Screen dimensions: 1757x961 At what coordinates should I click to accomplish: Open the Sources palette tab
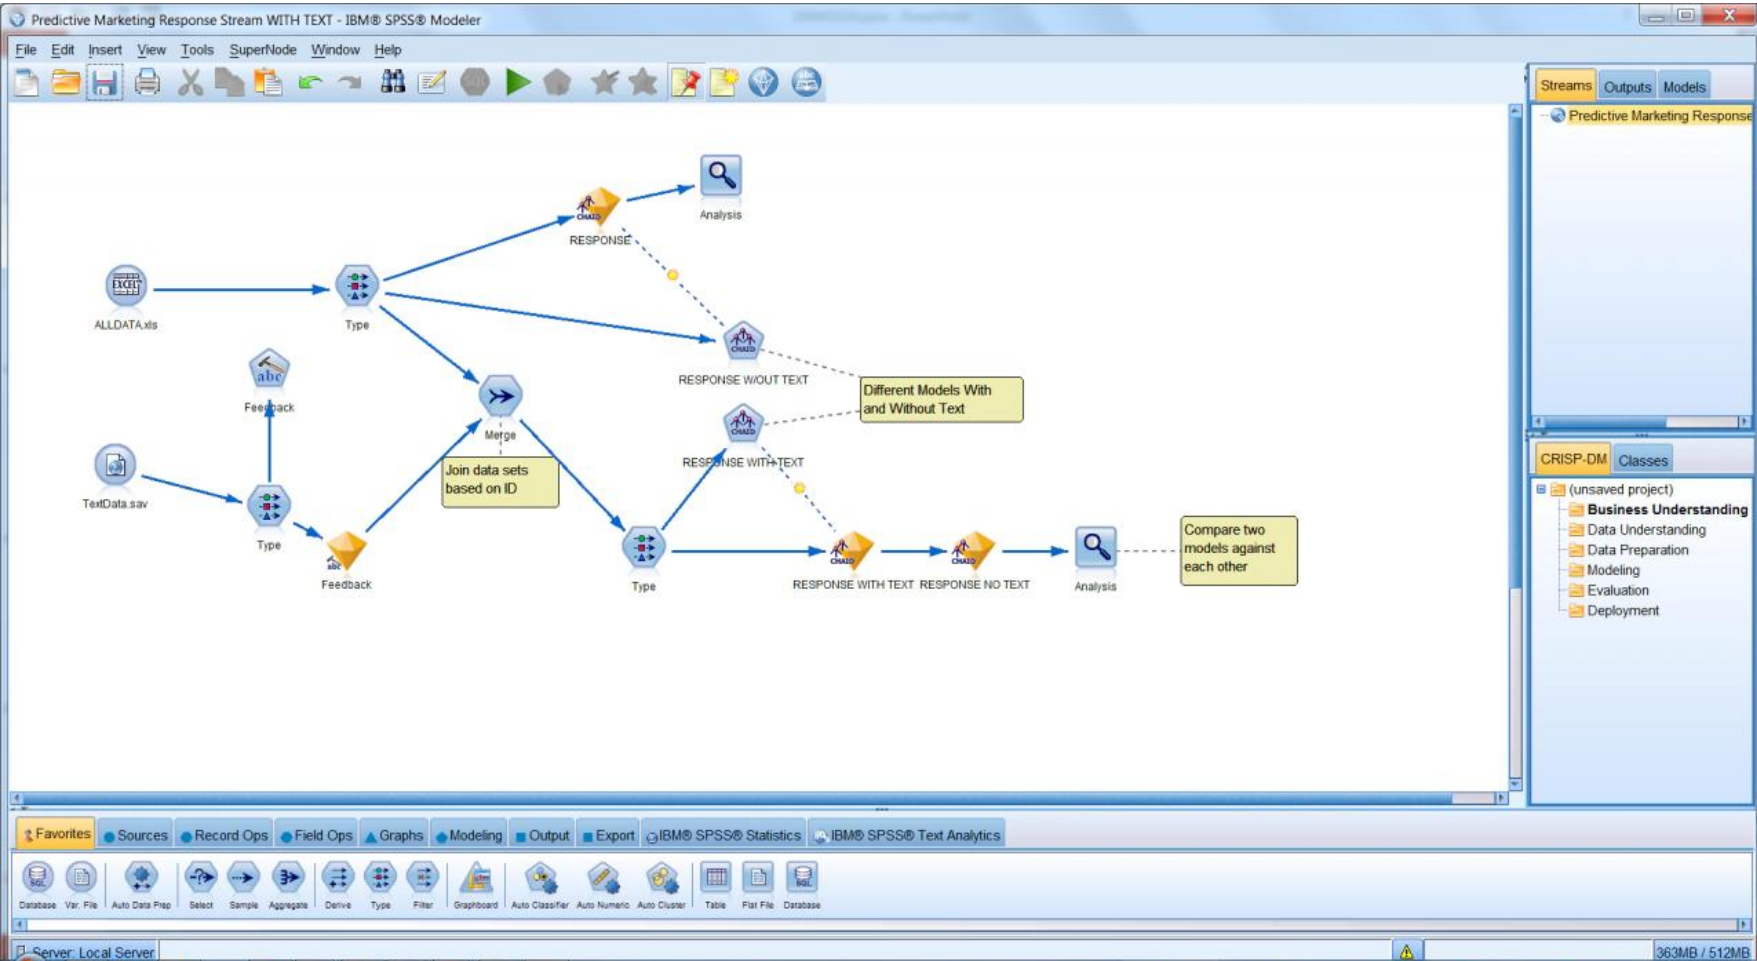click(136, 835)
